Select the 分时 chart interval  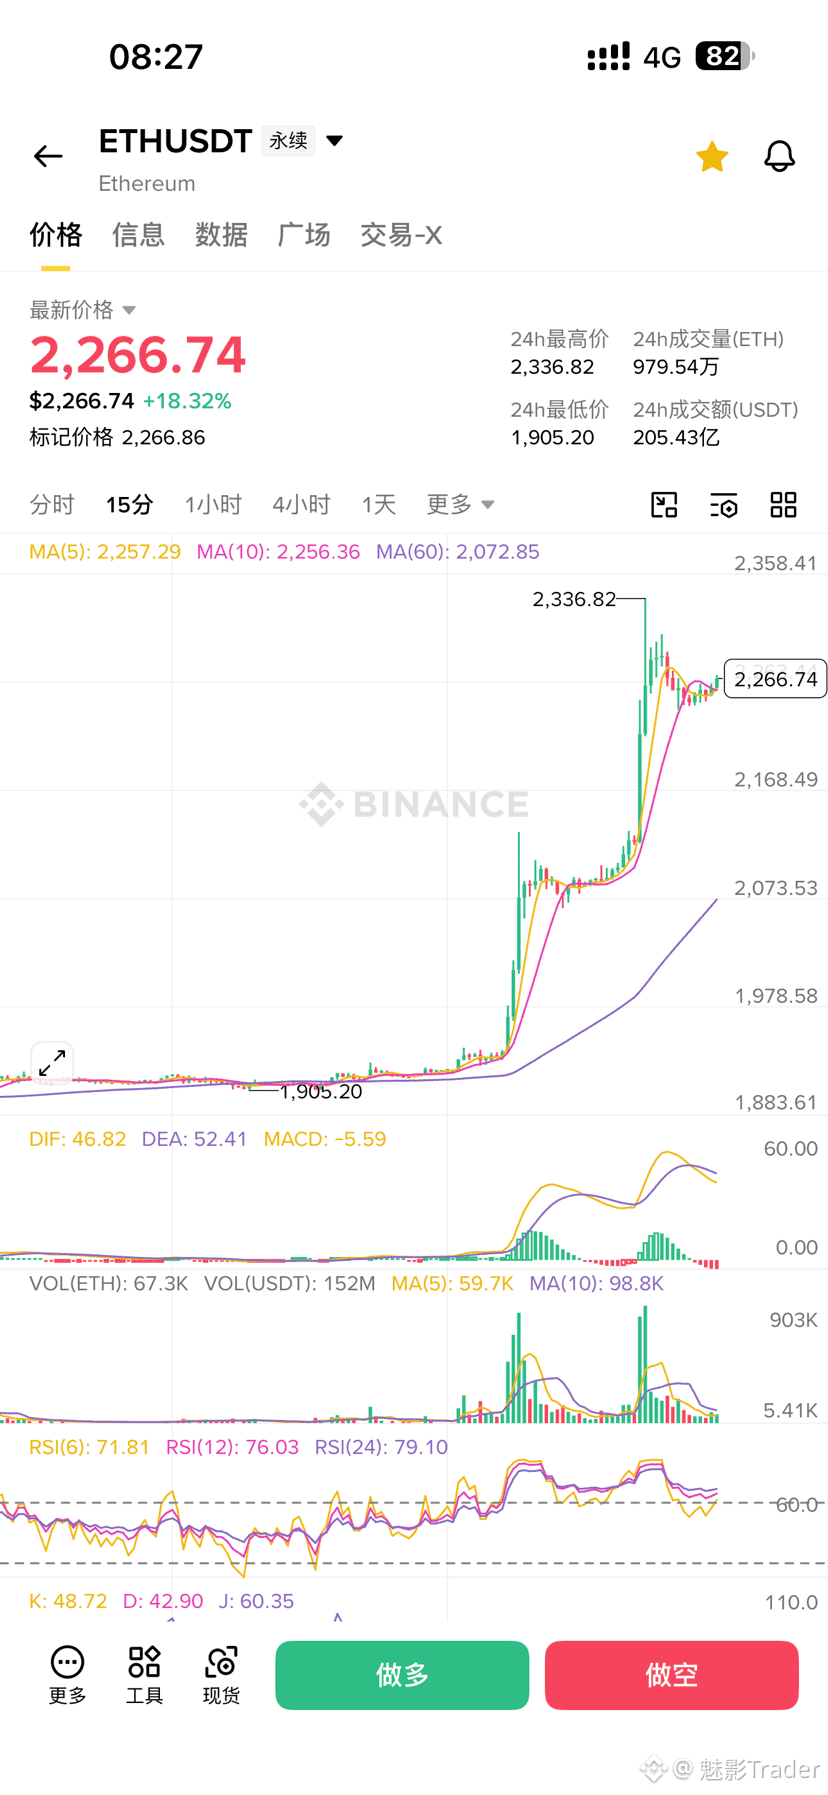[x=52, y=505]
